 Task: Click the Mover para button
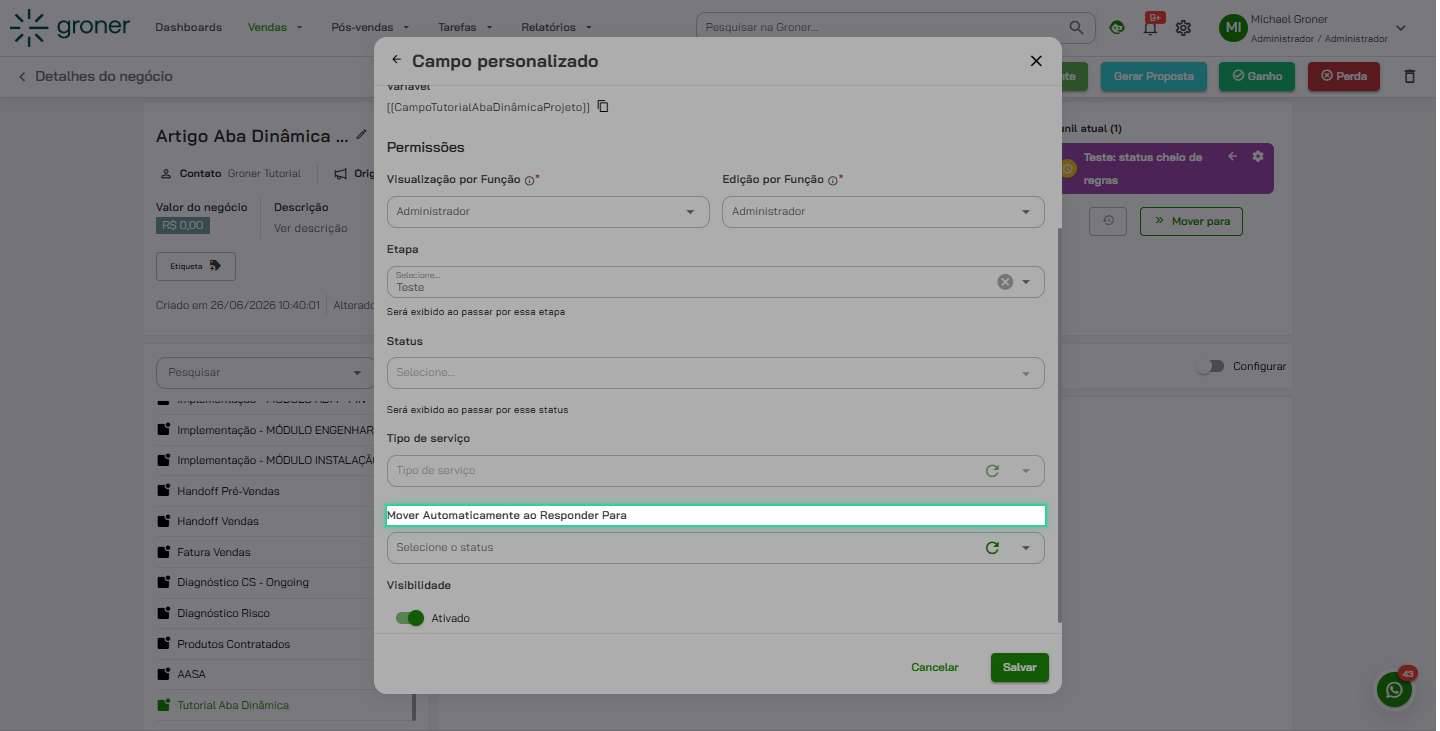coord(1191,221)
